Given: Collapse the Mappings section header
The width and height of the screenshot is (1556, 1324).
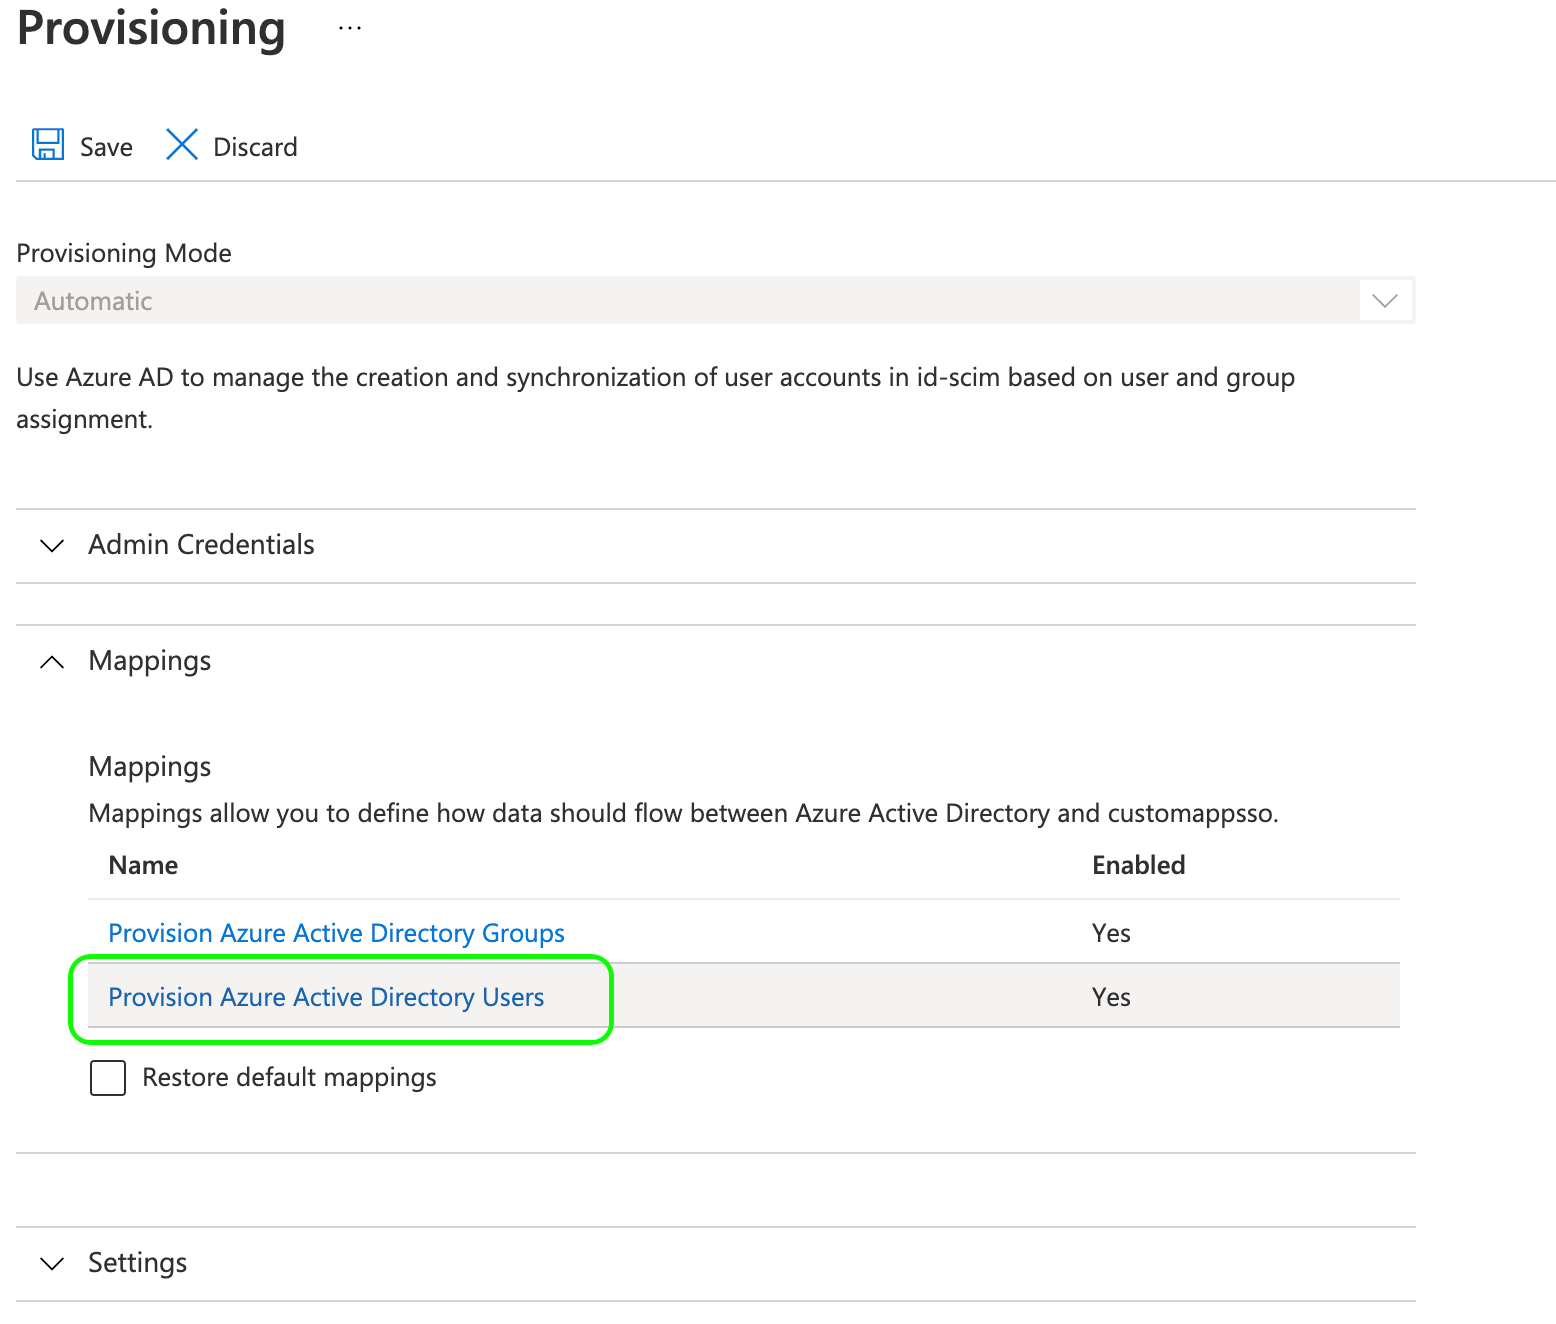Looking at the screenshot, I should (150, 661).
